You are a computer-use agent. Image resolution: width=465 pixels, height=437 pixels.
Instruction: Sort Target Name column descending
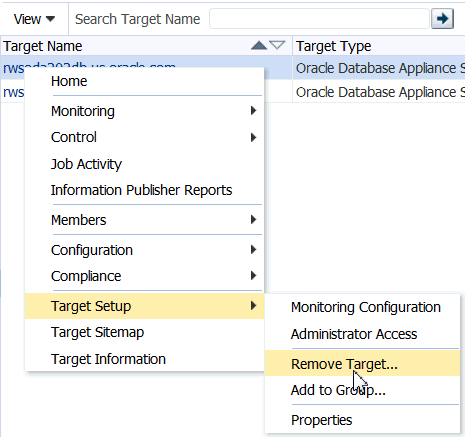coord(277,45)
